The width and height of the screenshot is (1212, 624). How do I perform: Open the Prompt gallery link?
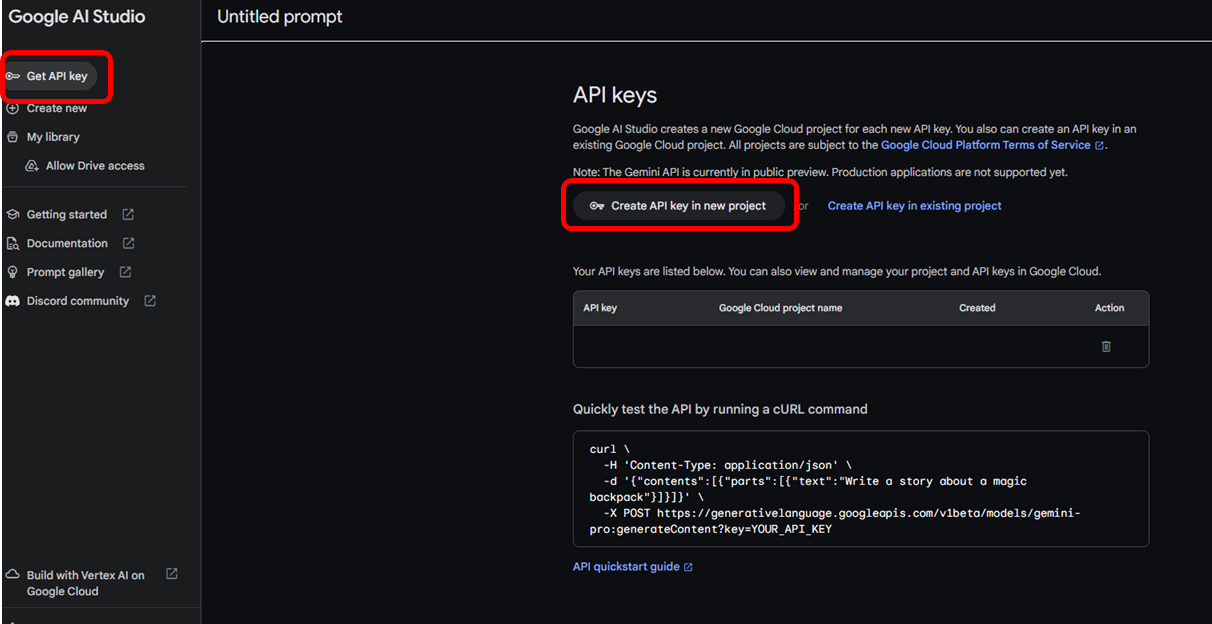tap(65, 272)
